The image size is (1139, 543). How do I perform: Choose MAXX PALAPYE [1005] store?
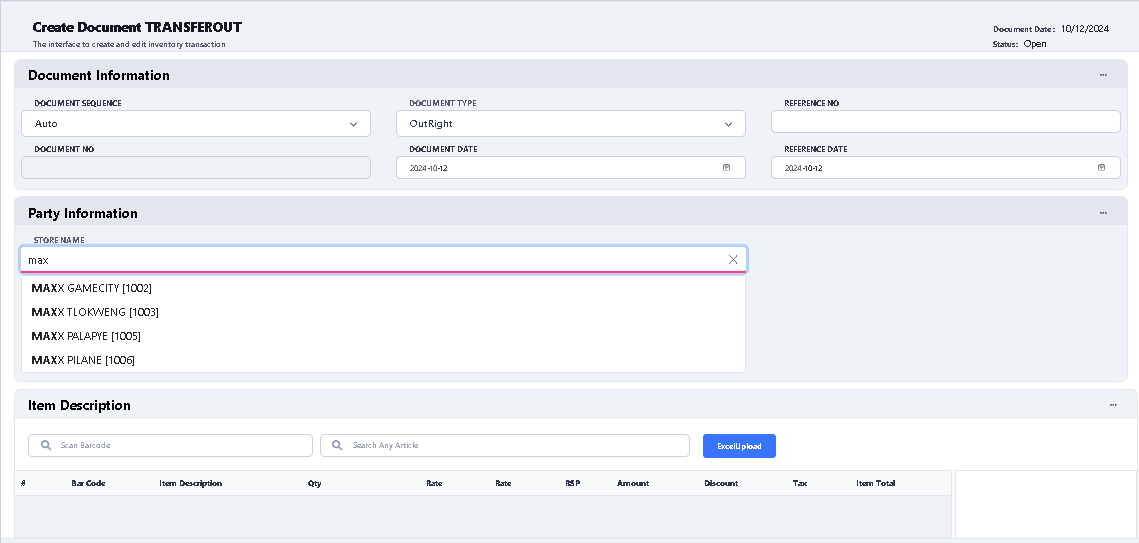pos(86,336)
